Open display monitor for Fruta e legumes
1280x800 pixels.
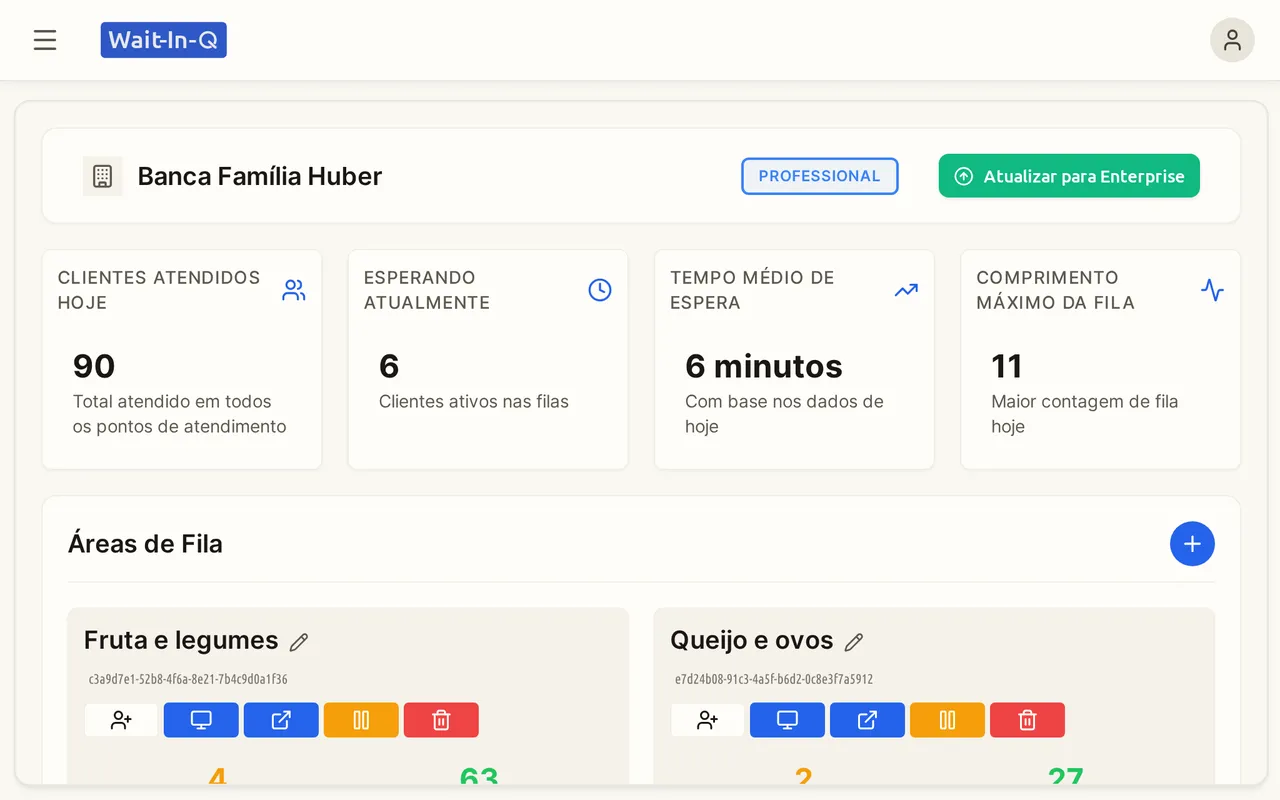click(201, 720)
